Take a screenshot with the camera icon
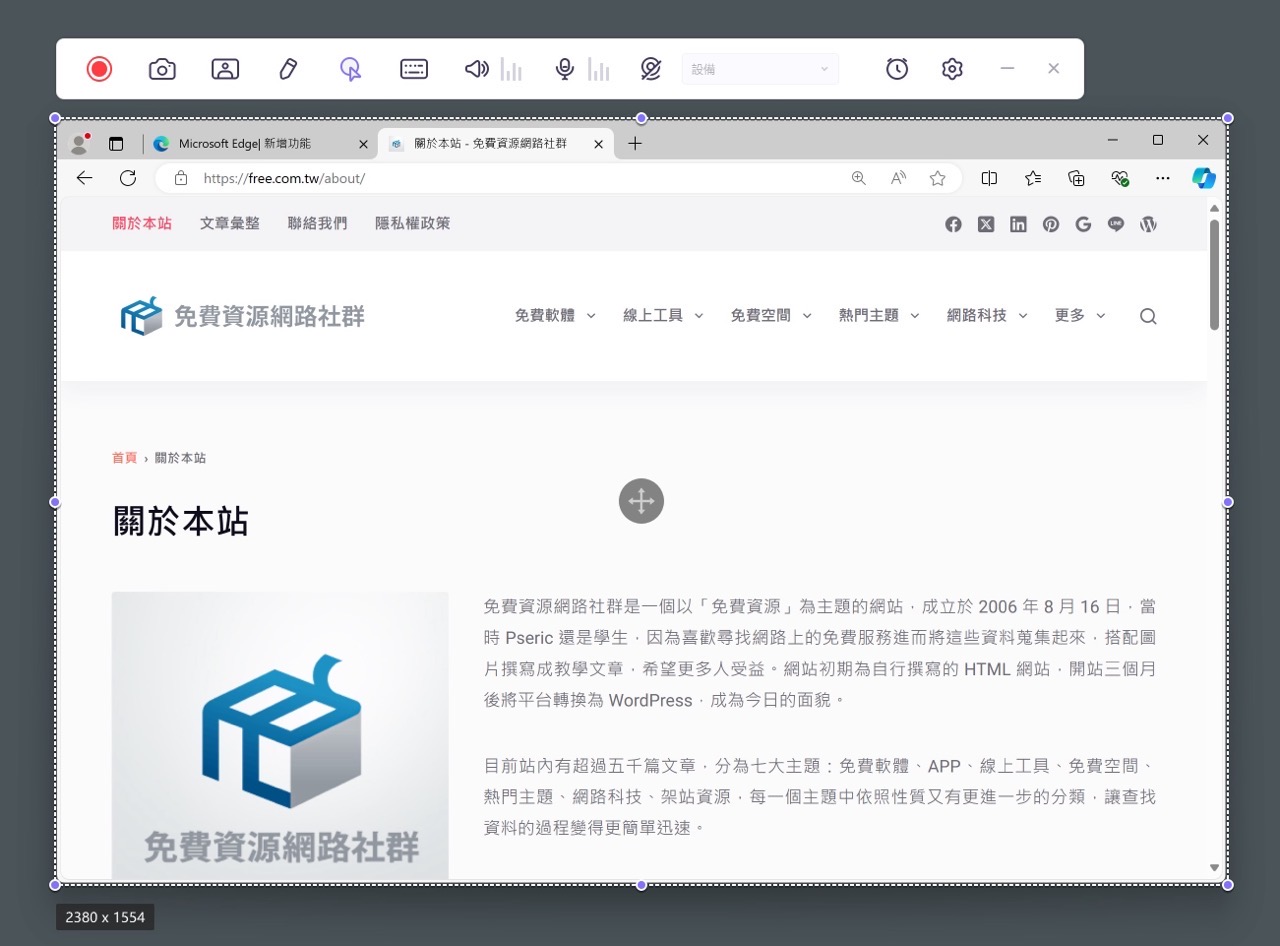 pos(162,69)
